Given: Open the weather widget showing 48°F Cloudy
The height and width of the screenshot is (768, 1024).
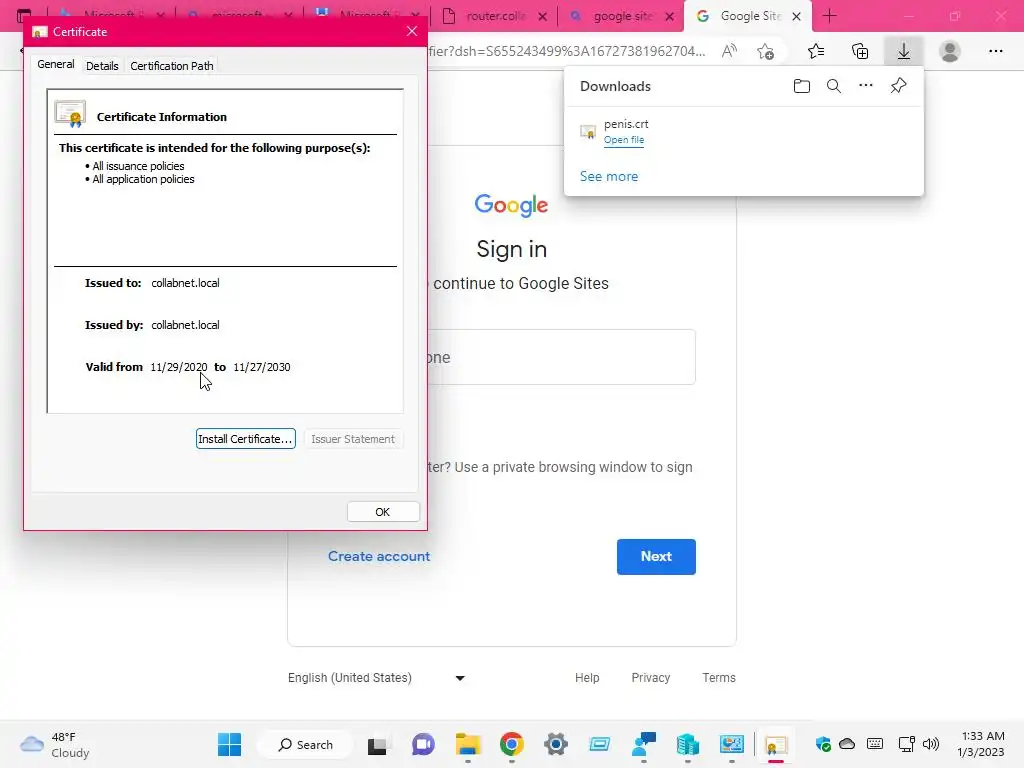Looking at the screenshot, I should 54,744.
